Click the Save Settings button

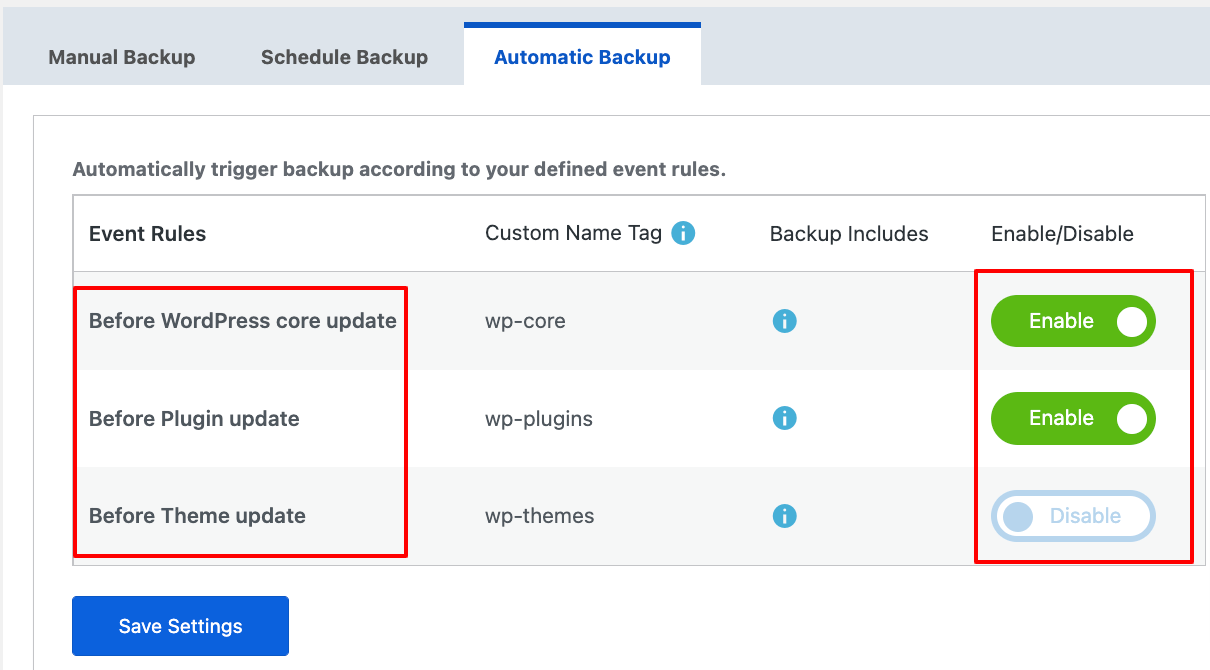(180, 625)
